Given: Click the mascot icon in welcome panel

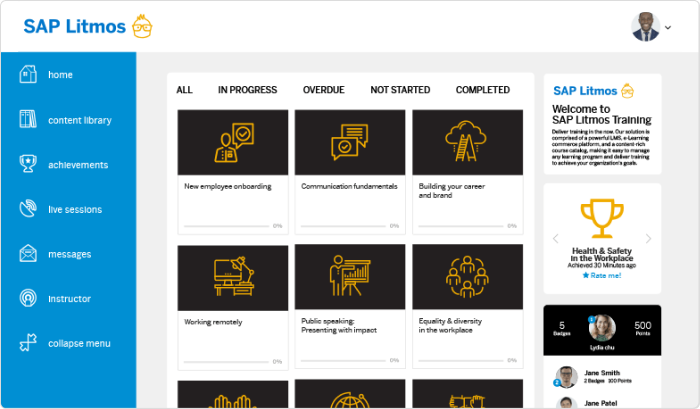Looking at the screenshot, I should point(627,91).
